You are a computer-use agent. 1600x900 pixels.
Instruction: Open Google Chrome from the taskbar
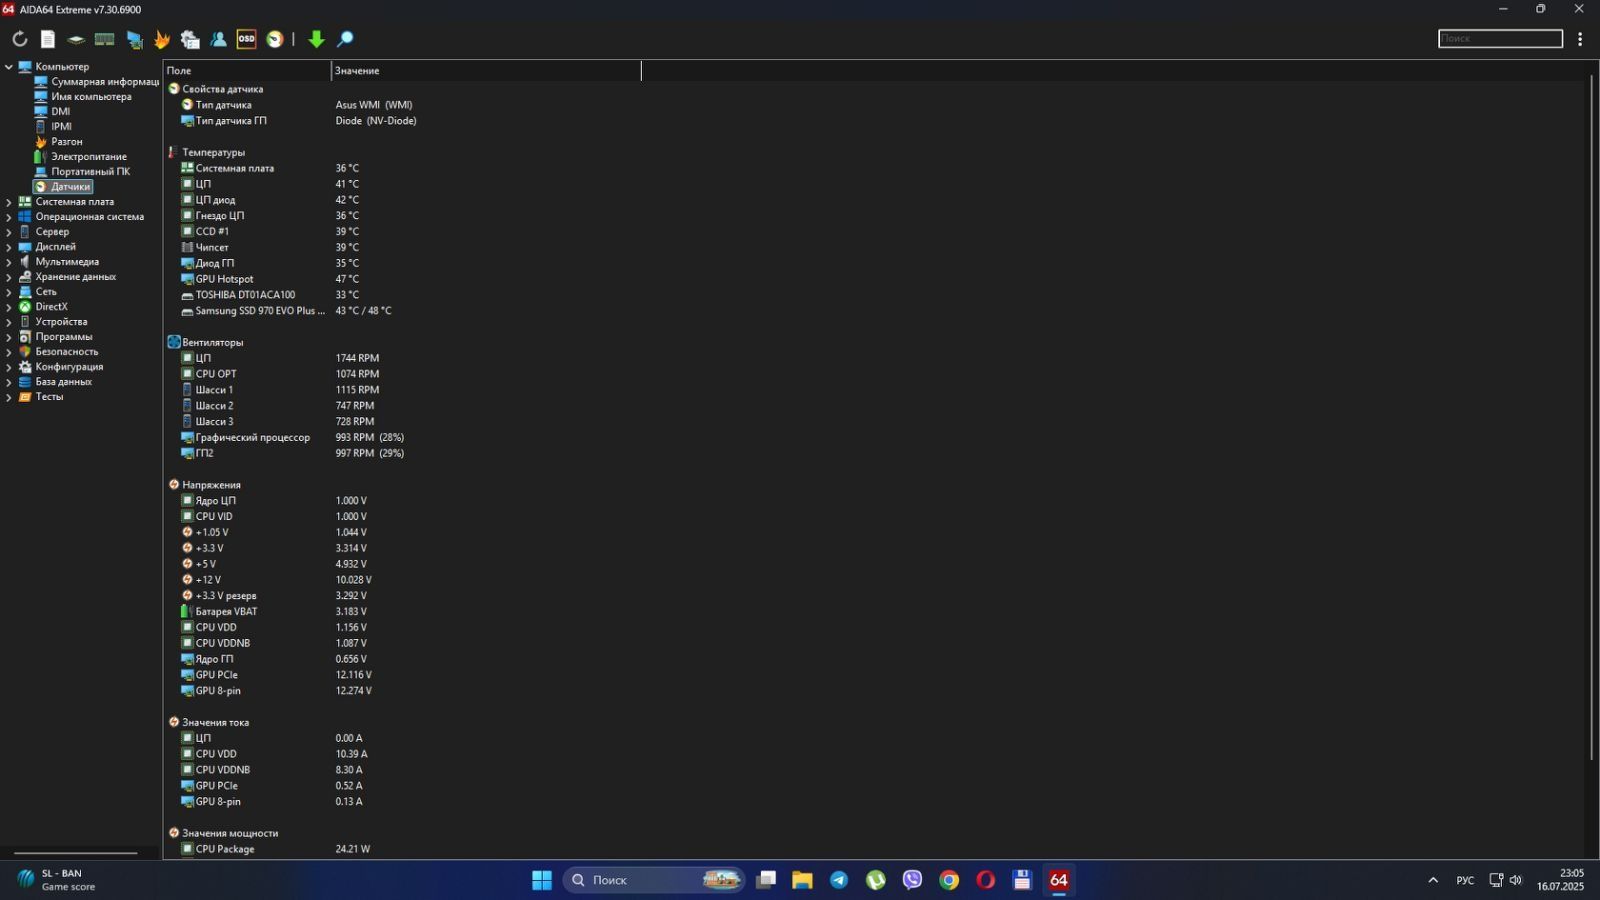click(949, 880)
